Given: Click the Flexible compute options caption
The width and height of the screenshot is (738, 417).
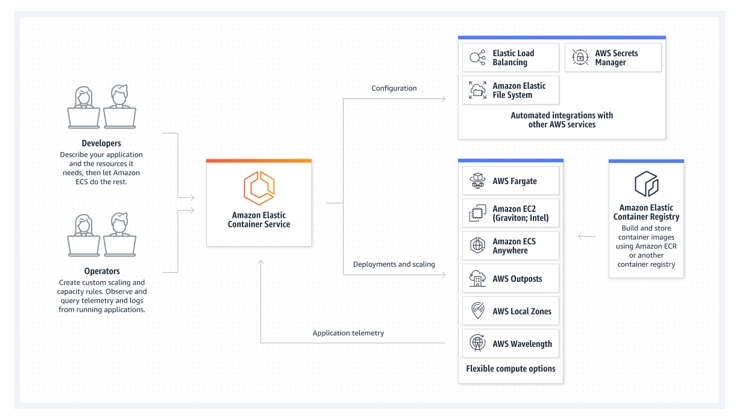Looking at the screenshot, I should (x=511, y=369).
